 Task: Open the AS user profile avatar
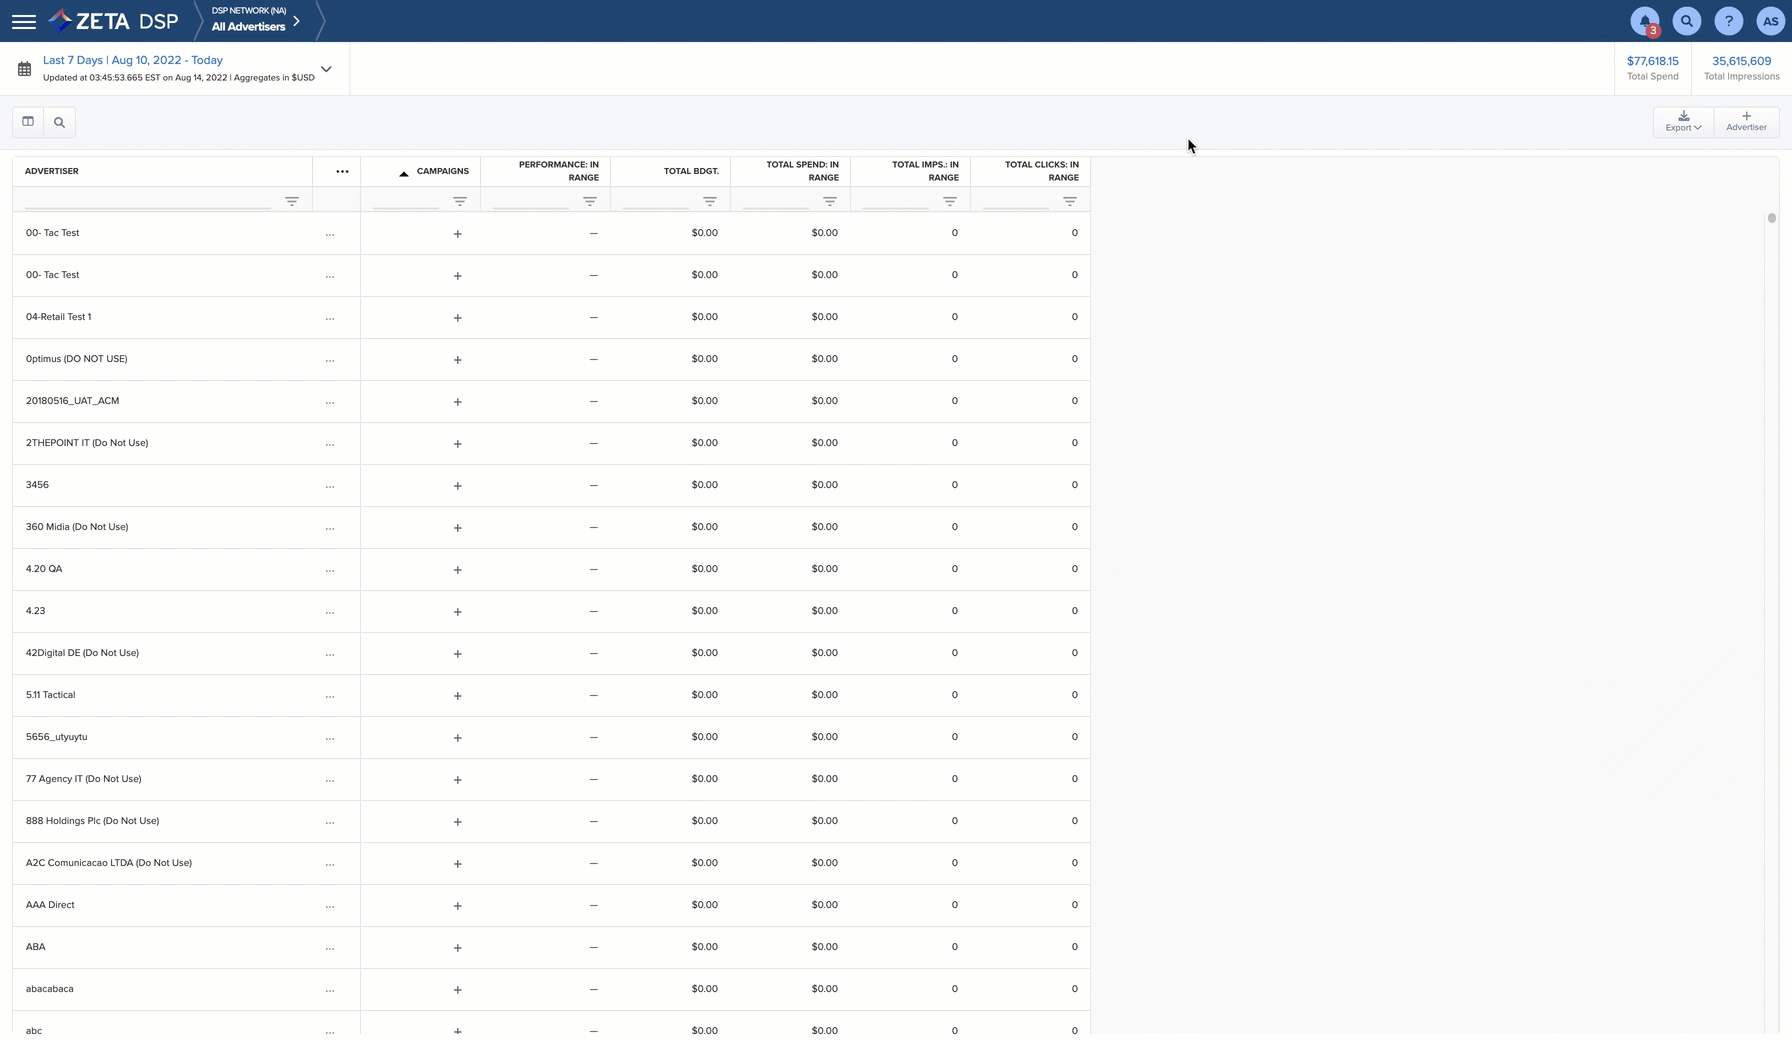pyautogui.click(x=1770, y=21)
